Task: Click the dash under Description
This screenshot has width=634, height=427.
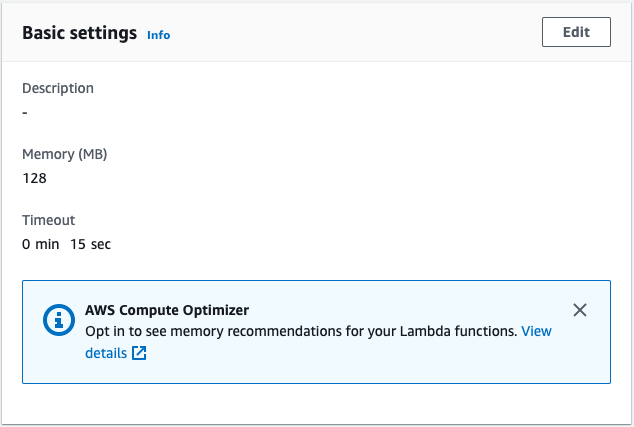Action: click(x=25, y=112)
